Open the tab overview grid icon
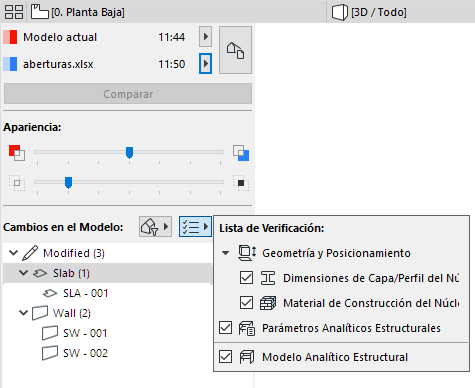The width and height of the screenshot is (475, 388). point(14,12)
